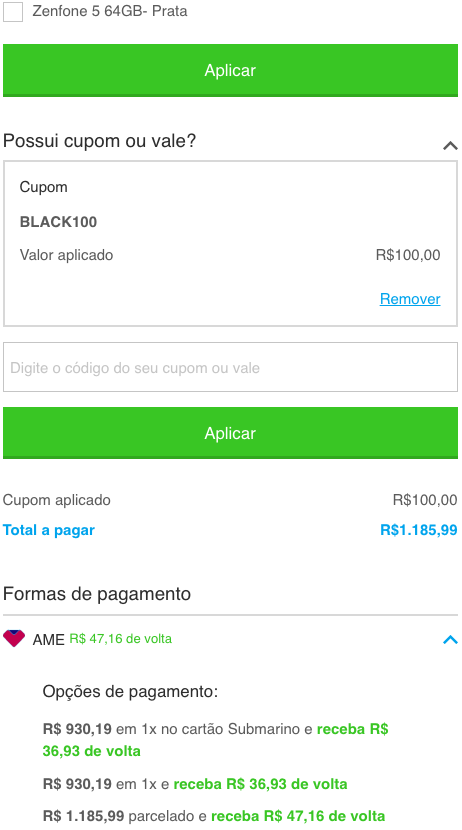Tick the Zenfone 5 64GB- Prata checkbox

tap(13, 12)
